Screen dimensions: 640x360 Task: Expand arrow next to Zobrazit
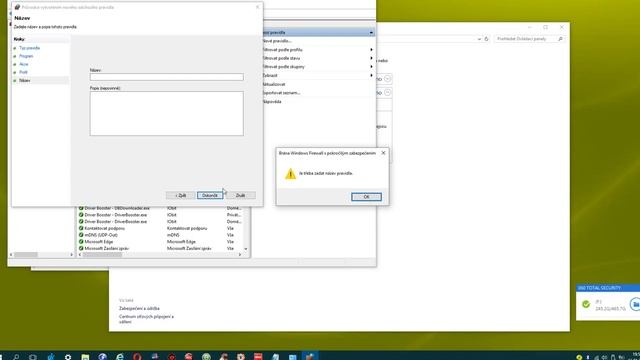pos(371,76)
